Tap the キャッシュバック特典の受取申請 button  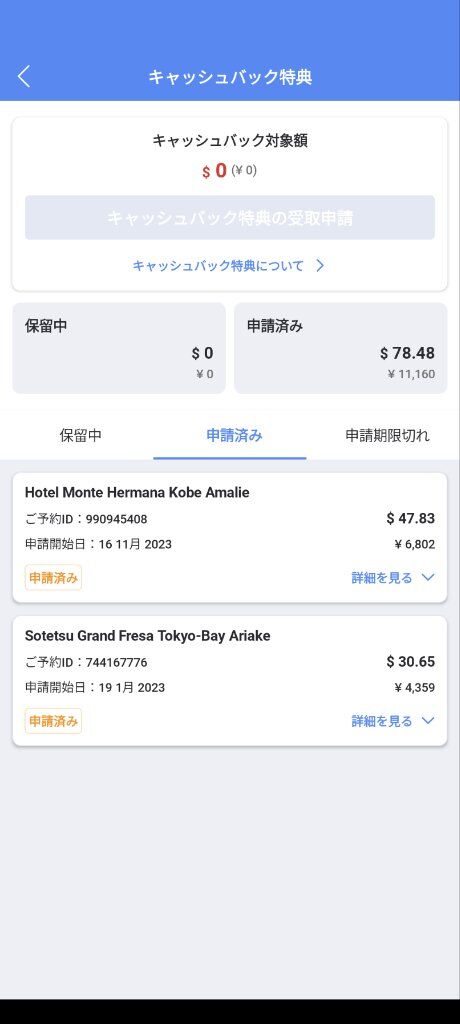pyautogui.click(x=230, y=217)
